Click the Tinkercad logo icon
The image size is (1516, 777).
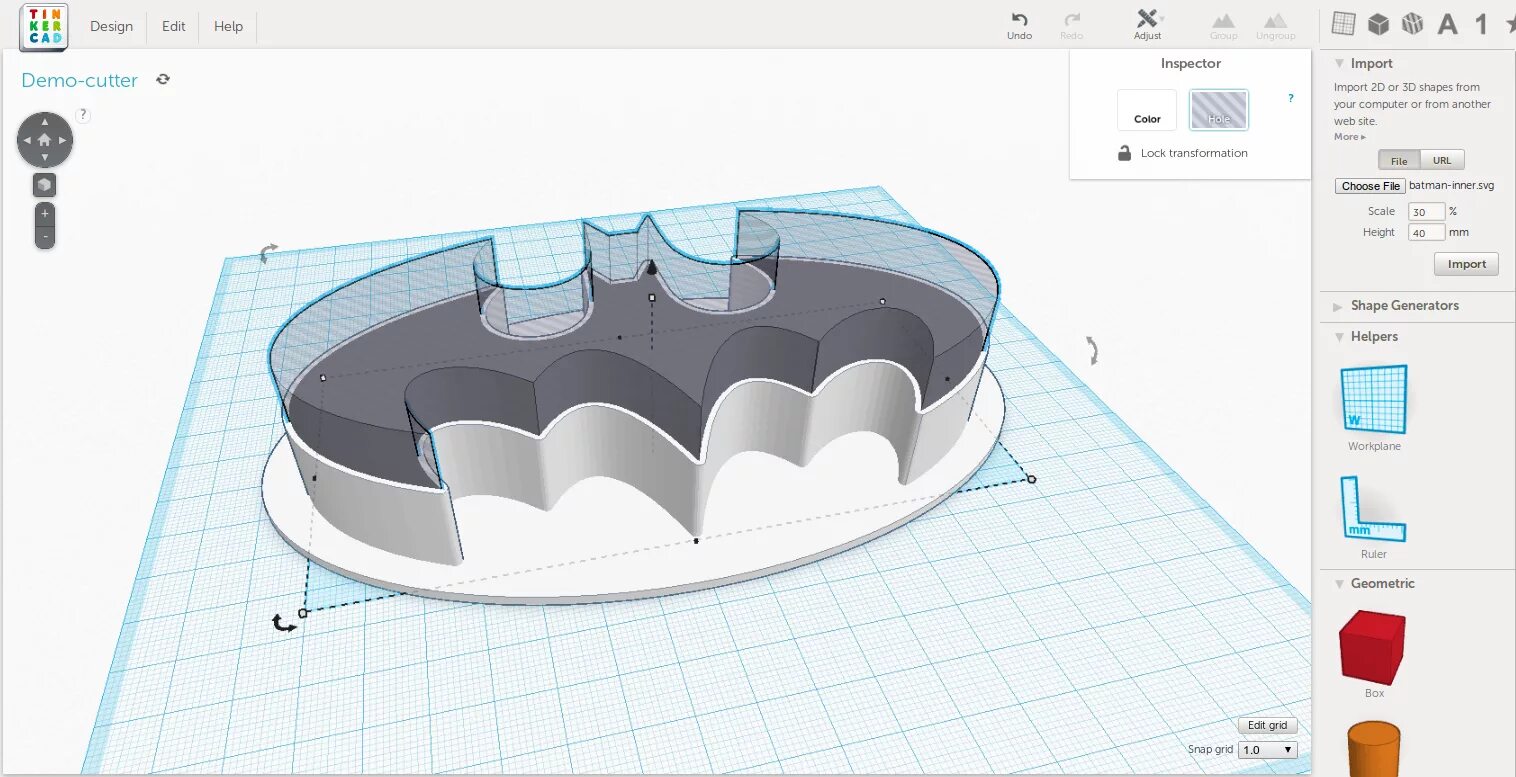click(x=44, y=26)
